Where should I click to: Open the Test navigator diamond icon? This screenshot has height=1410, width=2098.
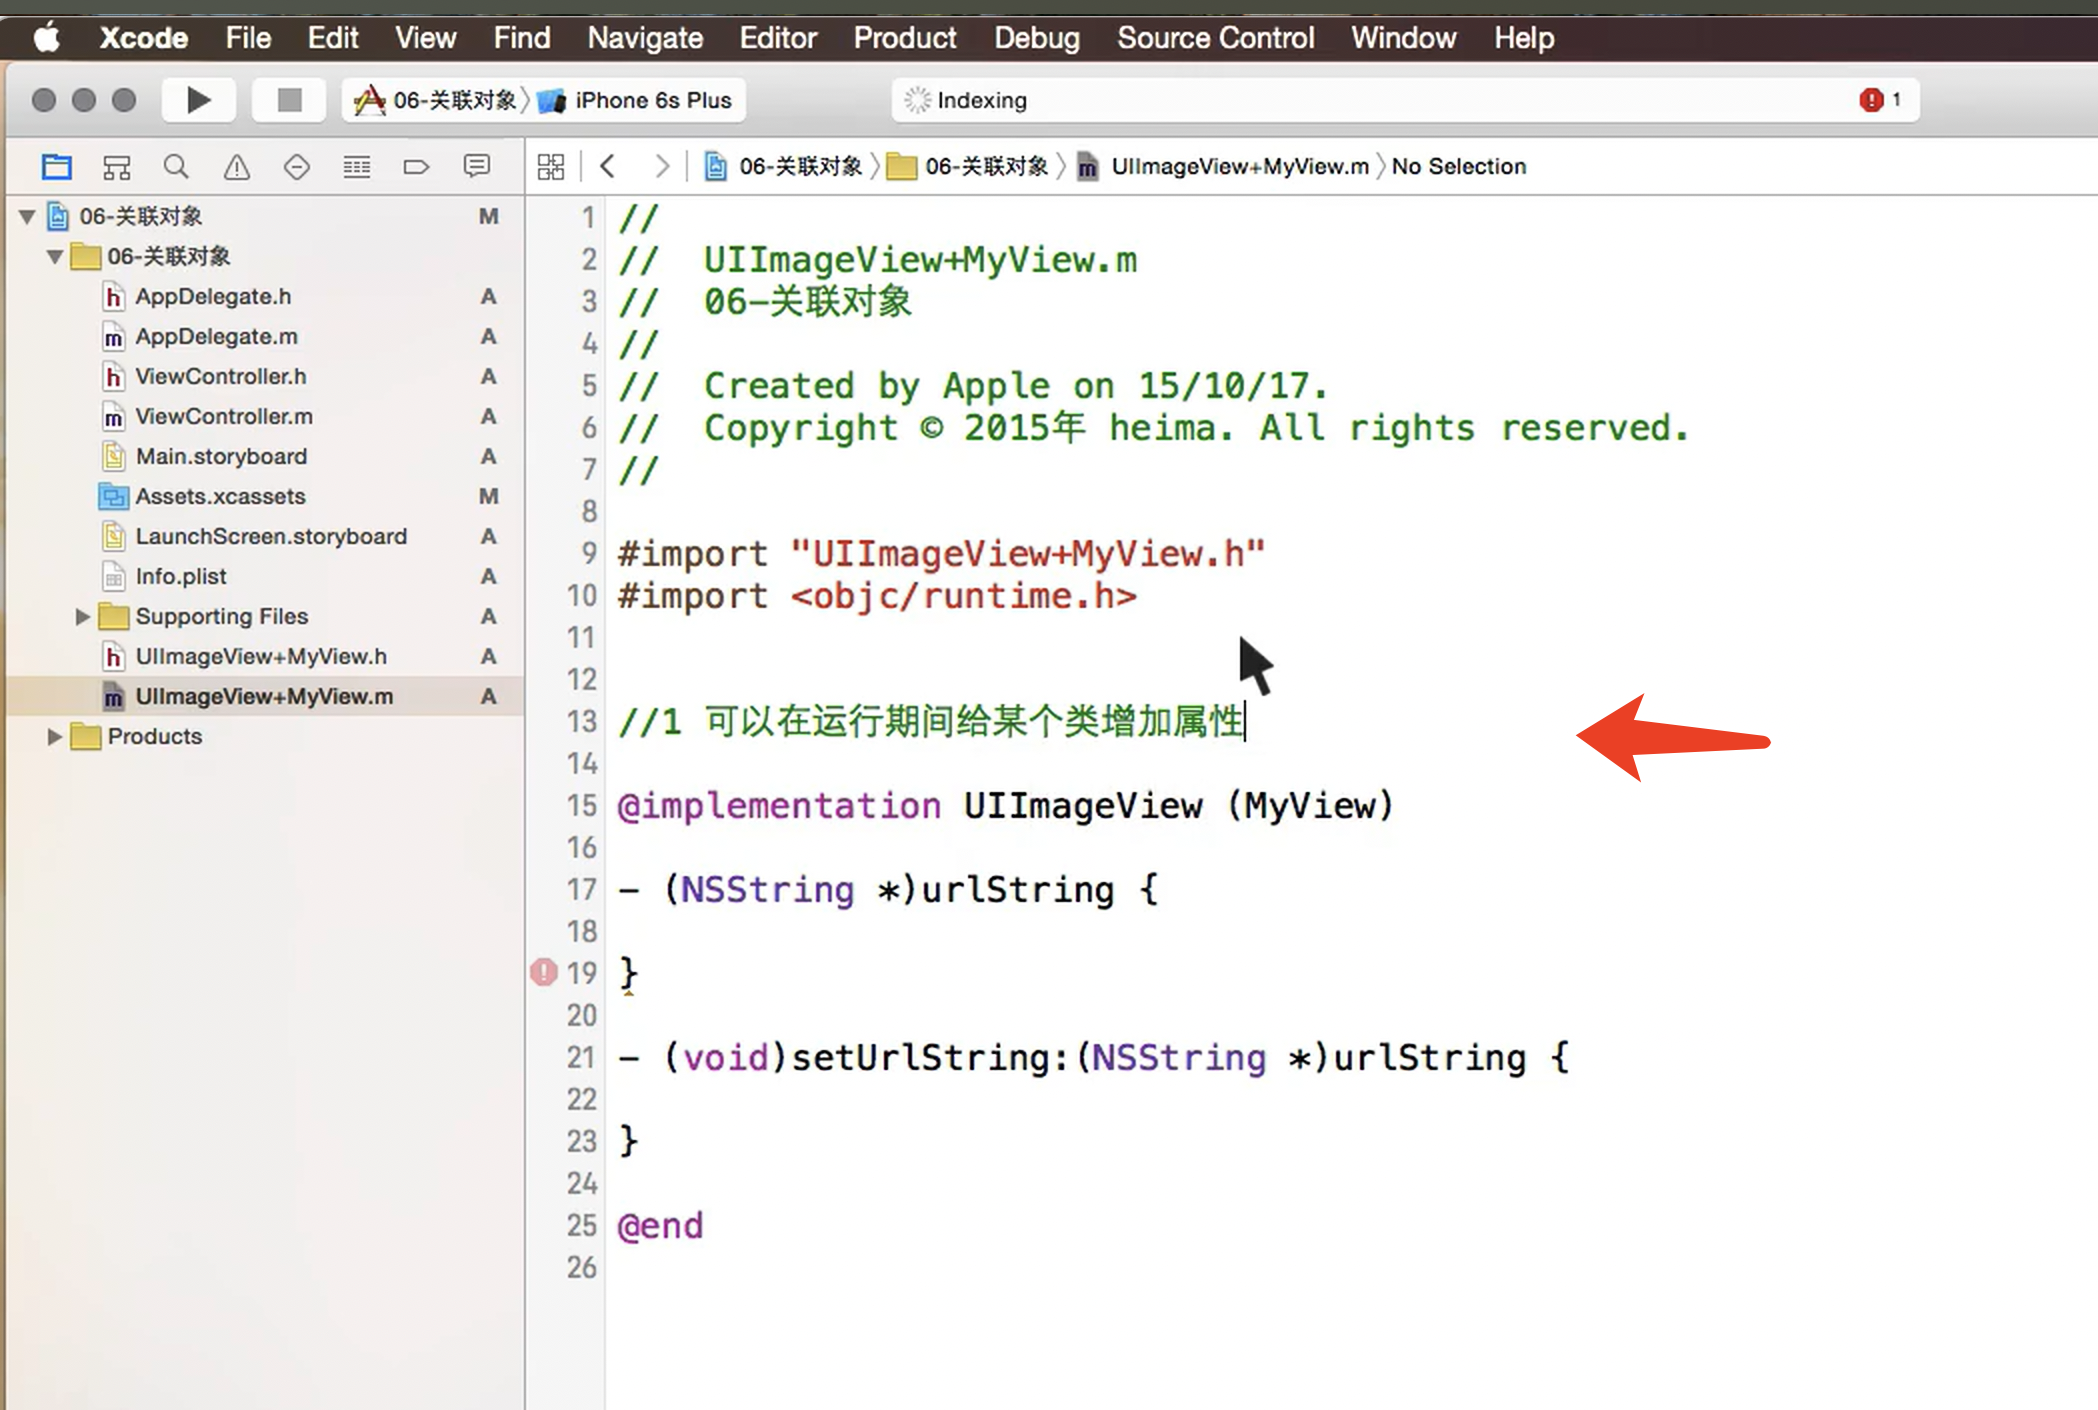click(x=296, y=167)
